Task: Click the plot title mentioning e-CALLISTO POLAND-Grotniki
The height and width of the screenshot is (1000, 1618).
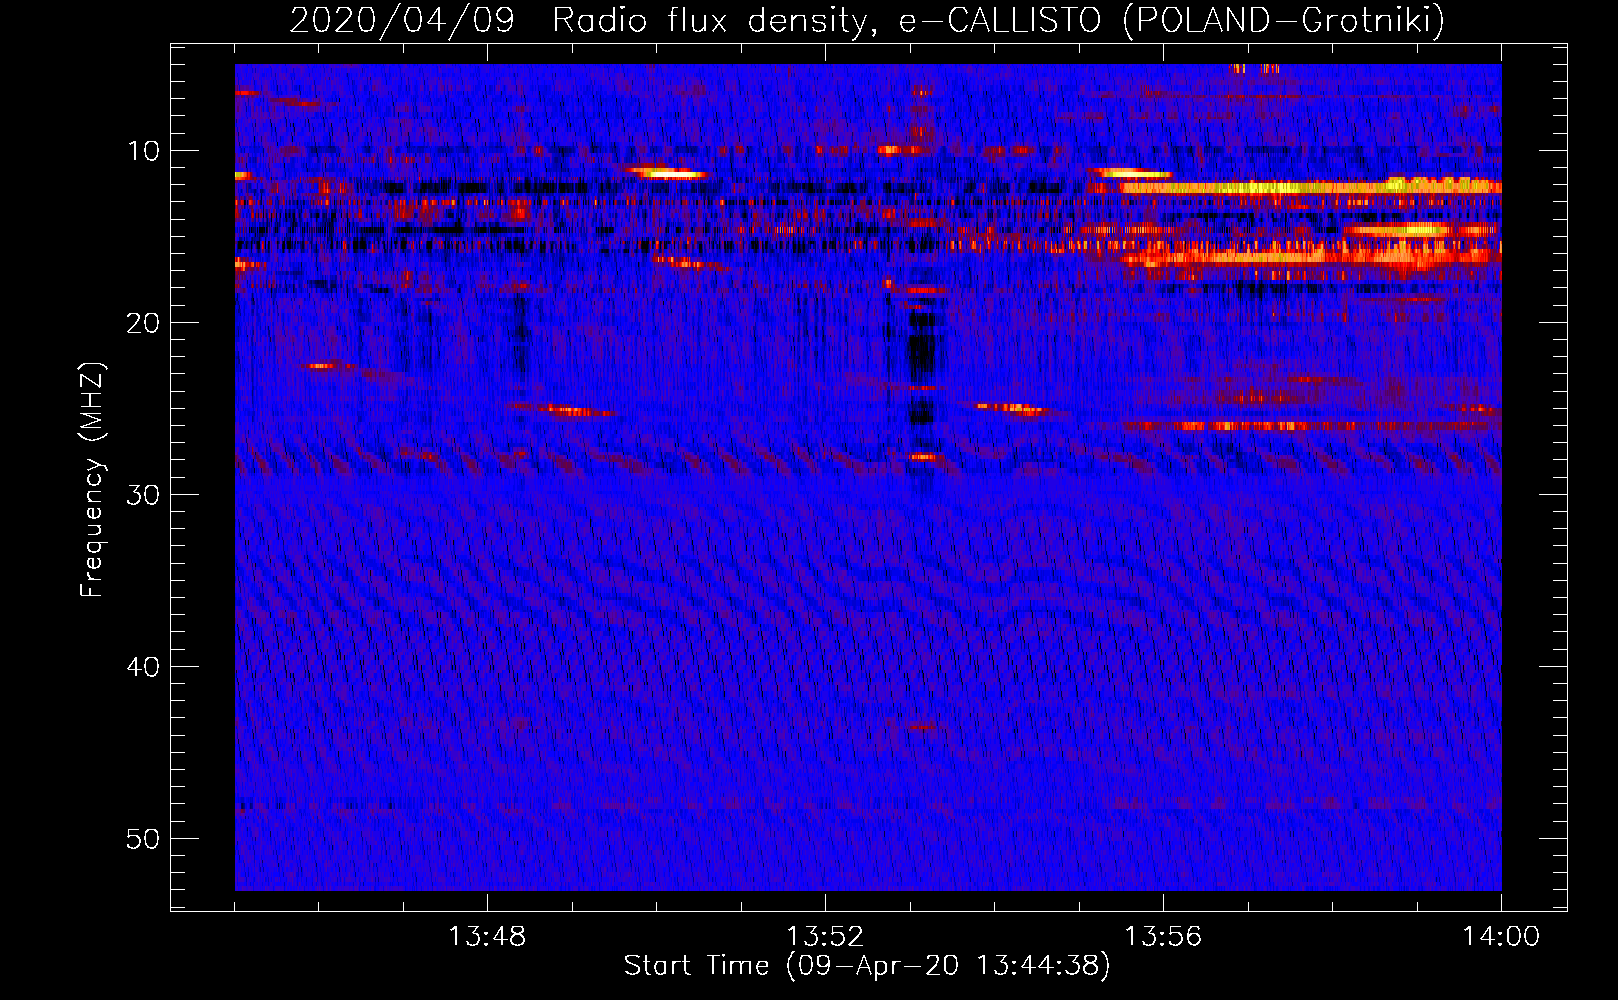Action: click(867, 20)
